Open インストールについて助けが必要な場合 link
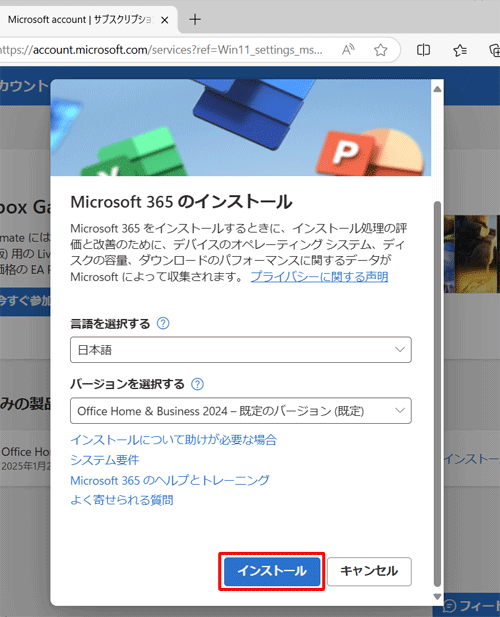500x617 pixels. pos(173,440)
